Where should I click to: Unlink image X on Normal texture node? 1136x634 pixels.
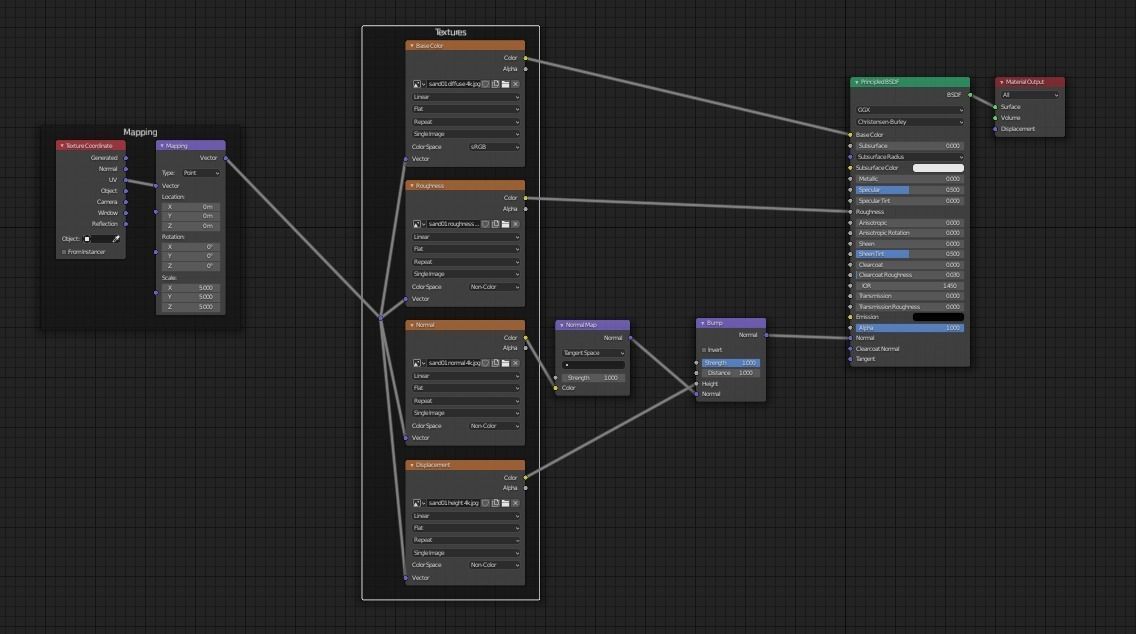coord(515,363)
